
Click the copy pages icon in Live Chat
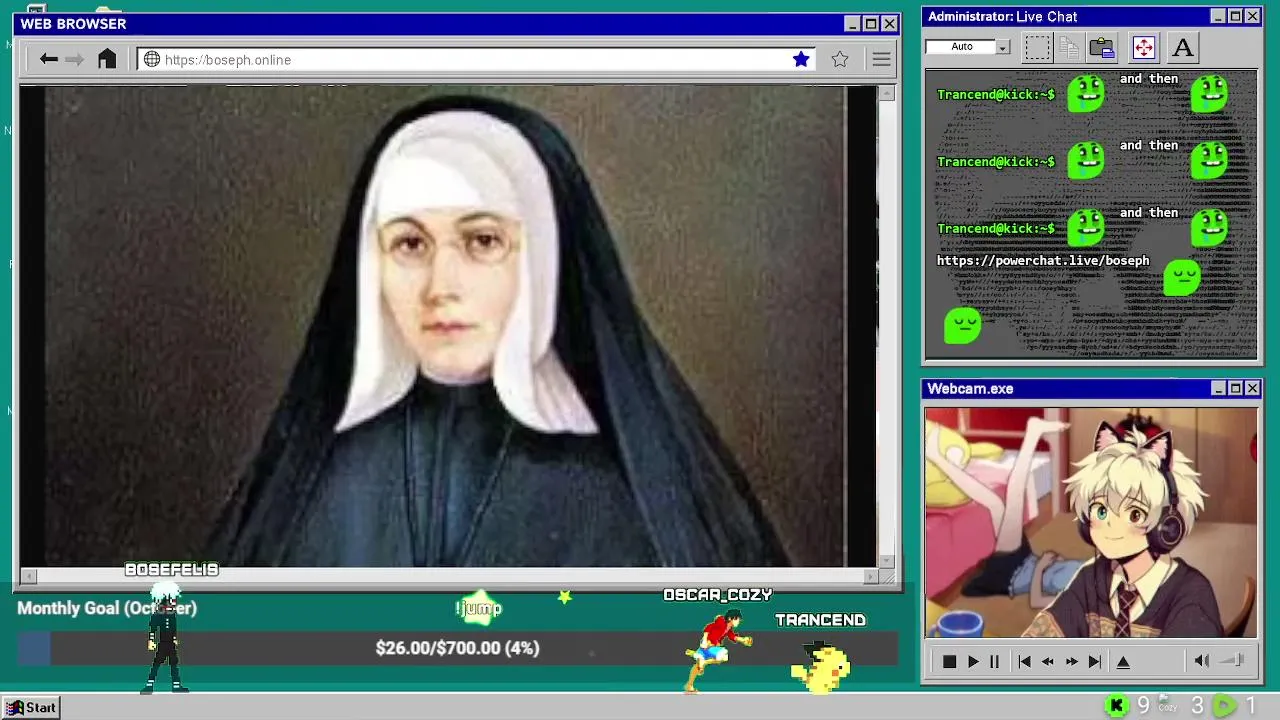pyautogui.click(x=1069, y=47)
